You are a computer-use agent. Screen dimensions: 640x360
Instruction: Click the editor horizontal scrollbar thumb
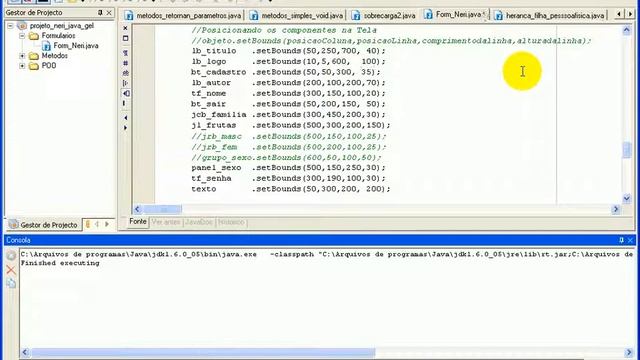[x=162, y=209]
